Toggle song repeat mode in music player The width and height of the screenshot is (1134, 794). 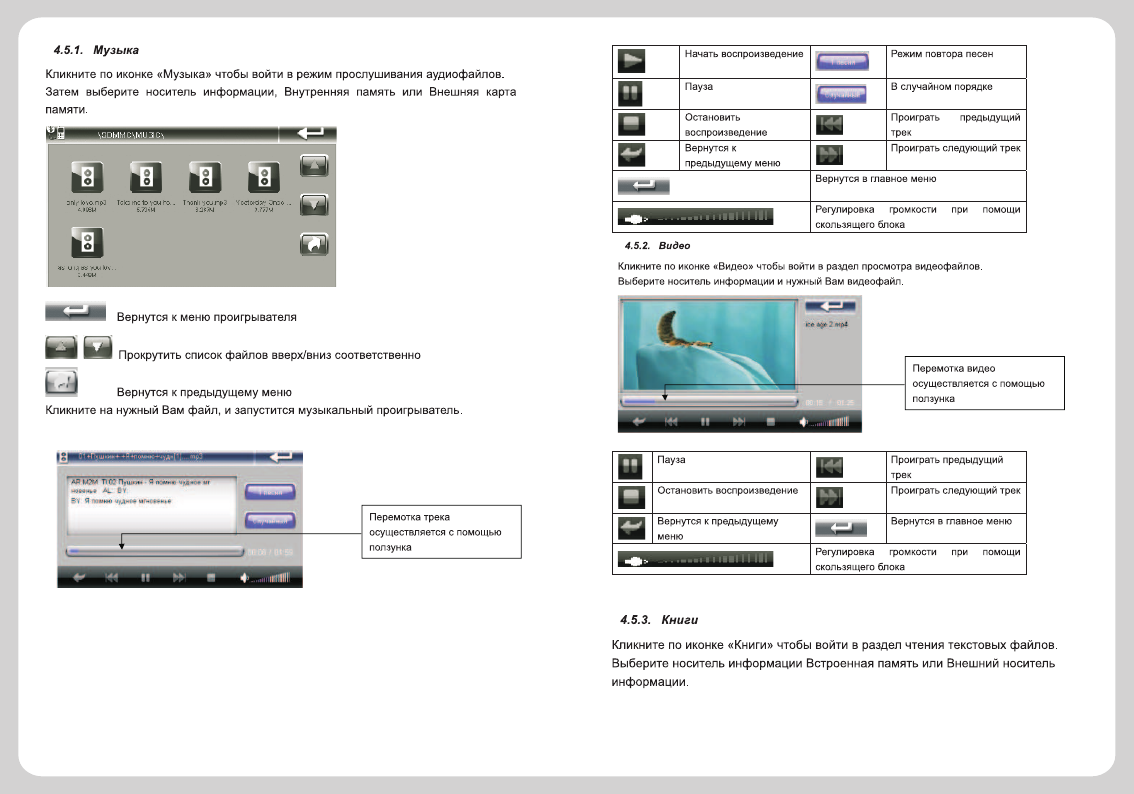(x=270, y=491)
